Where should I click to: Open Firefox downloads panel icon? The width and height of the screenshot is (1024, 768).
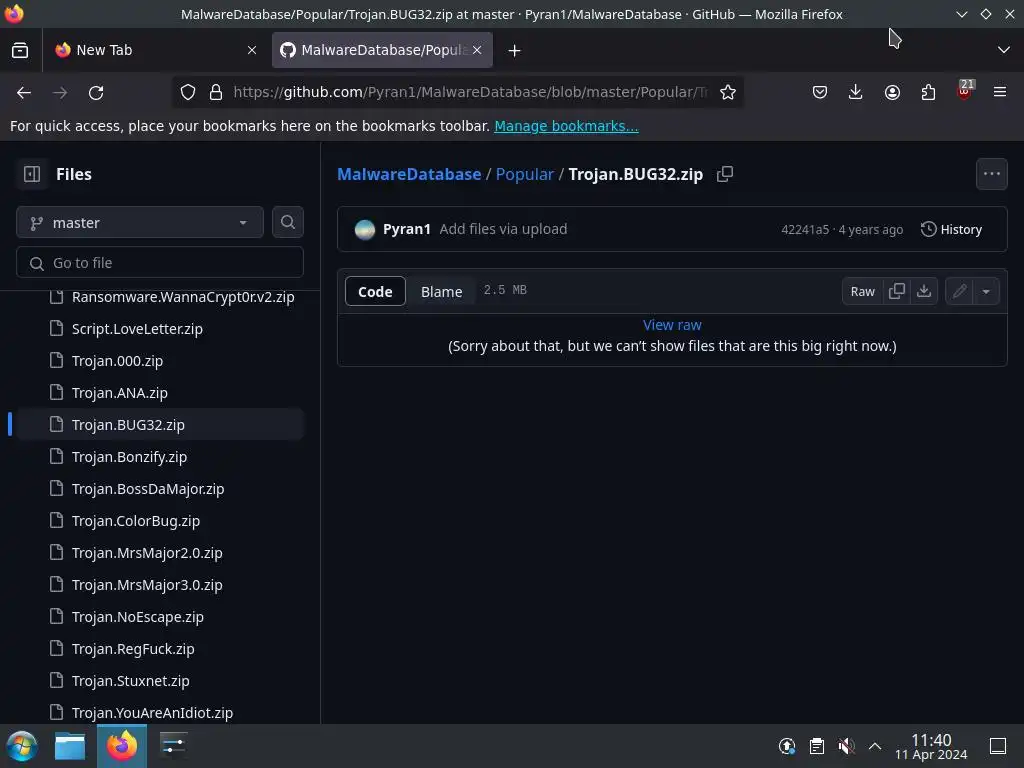(x=855, y=92)
